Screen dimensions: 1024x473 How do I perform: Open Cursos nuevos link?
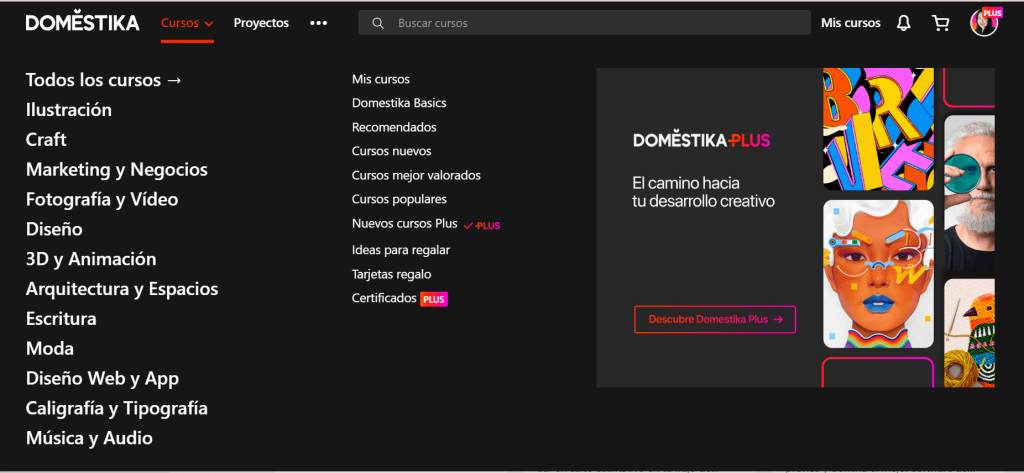tap(391, 152)
